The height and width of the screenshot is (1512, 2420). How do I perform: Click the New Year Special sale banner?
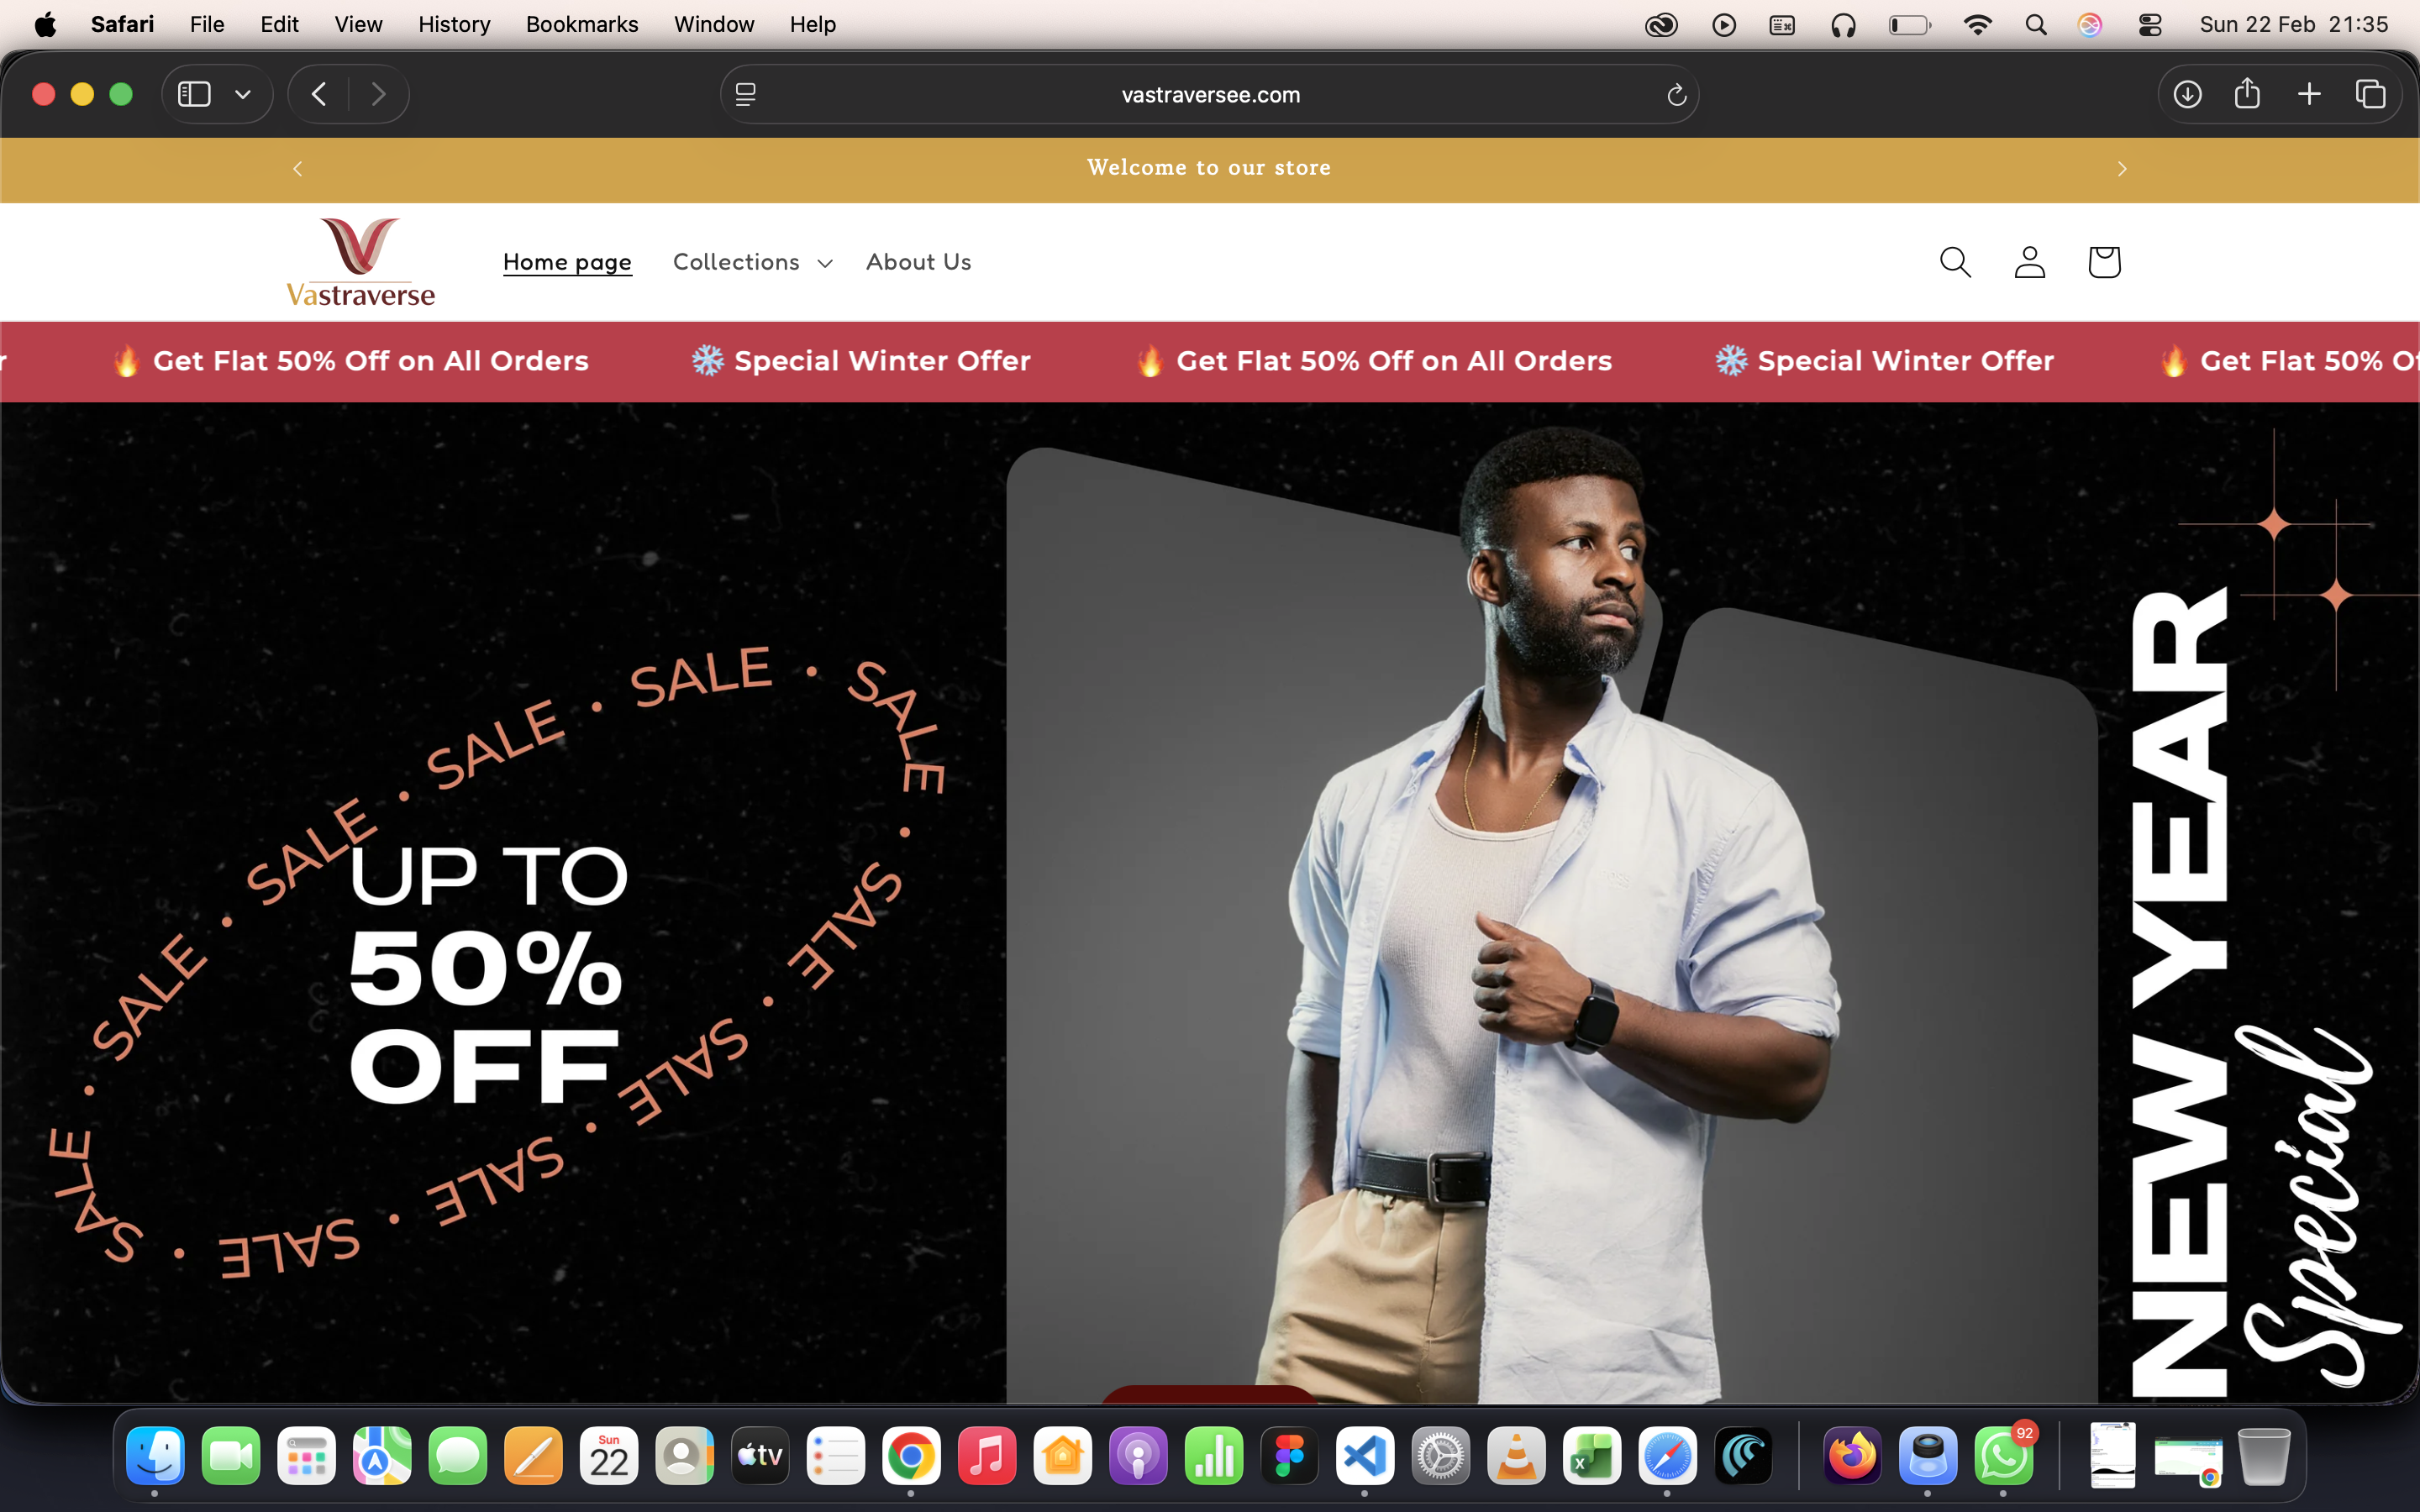tap(1210, 902)
